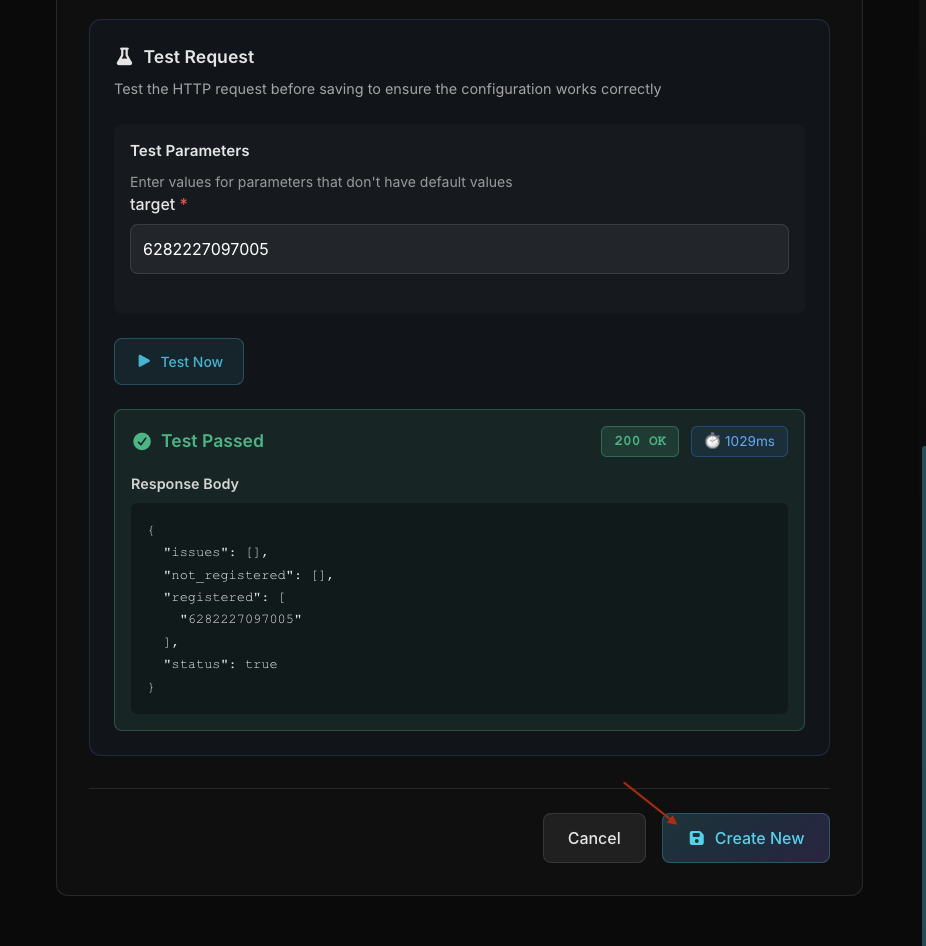Click the floppy disk save icon

pyautogui.click(x=697, y=838)
